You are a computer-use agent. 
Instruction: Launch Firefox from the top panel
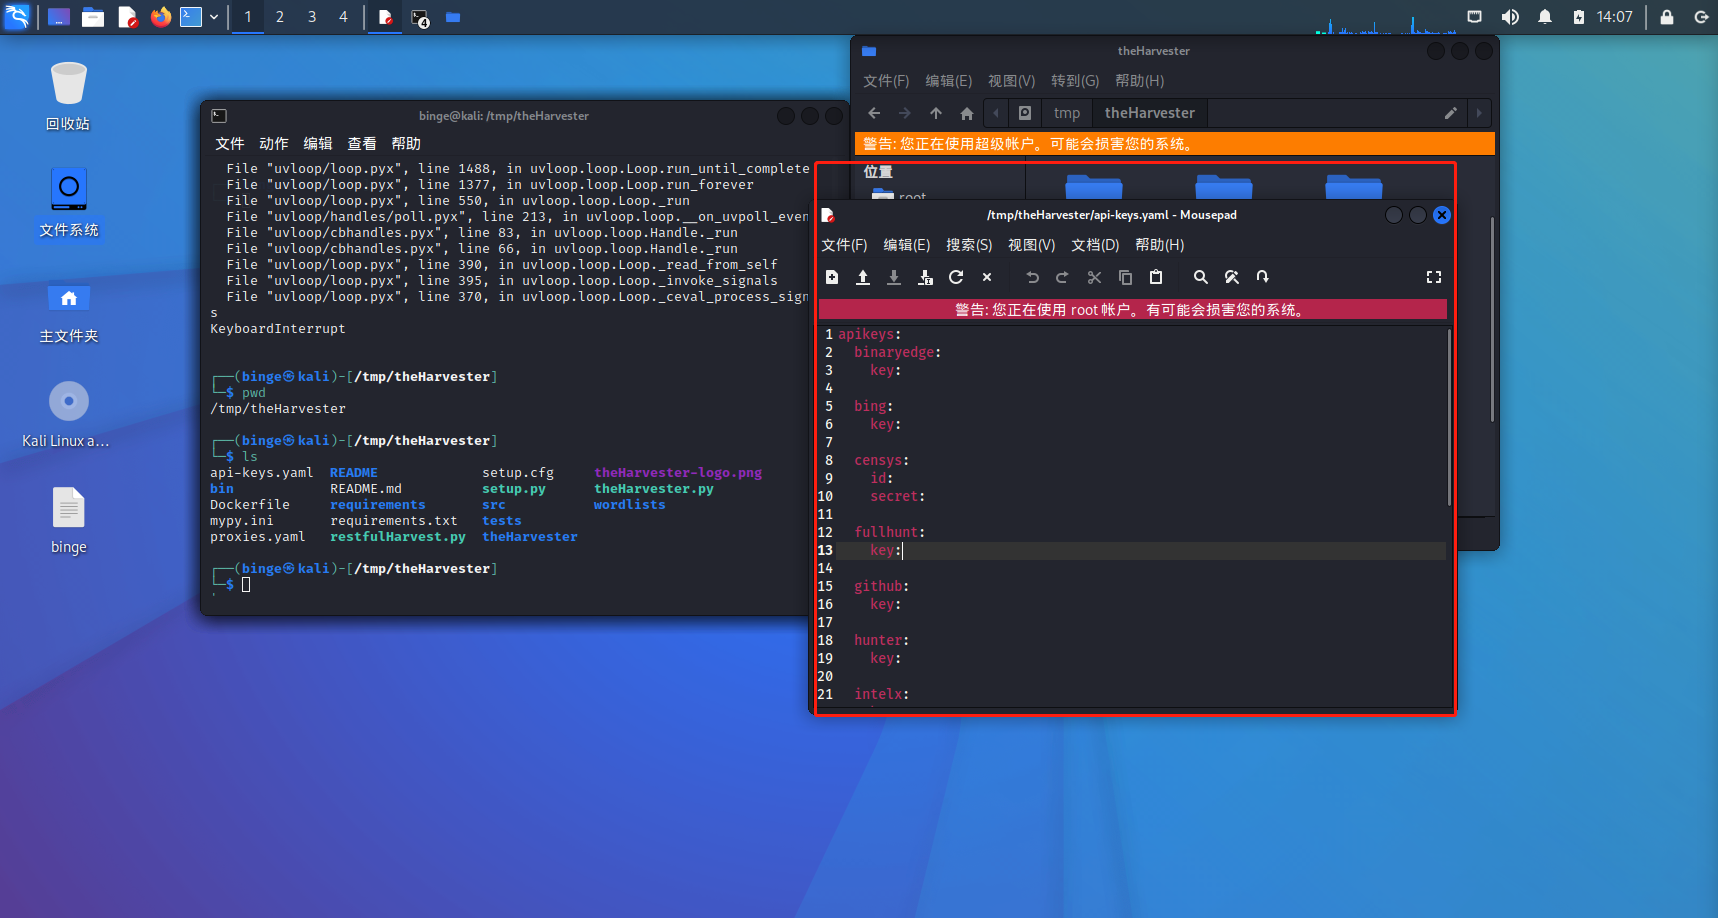tap(160, 16)
